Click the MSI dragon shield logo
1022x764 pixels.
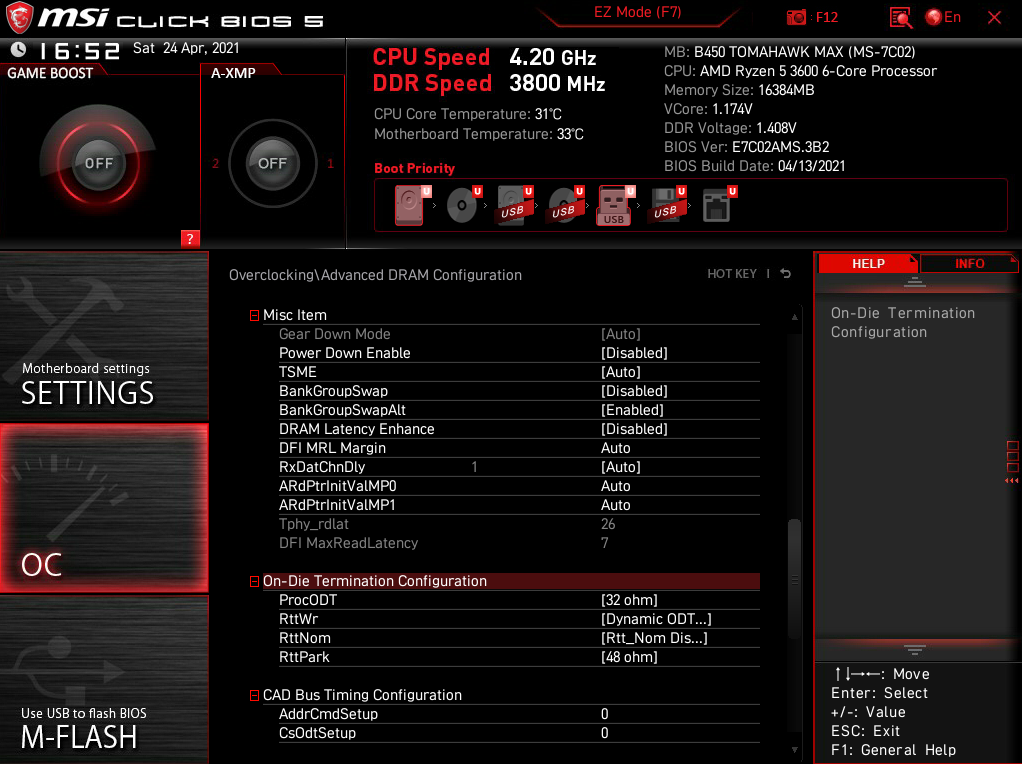click(x=19, y=18)
